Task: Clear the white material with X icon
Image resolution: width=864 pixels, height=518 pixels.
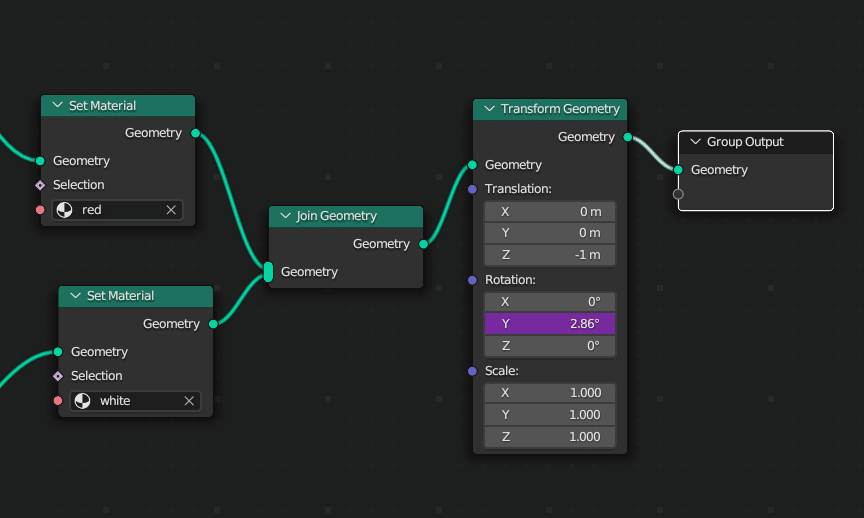Action: [x=189, y=401]
